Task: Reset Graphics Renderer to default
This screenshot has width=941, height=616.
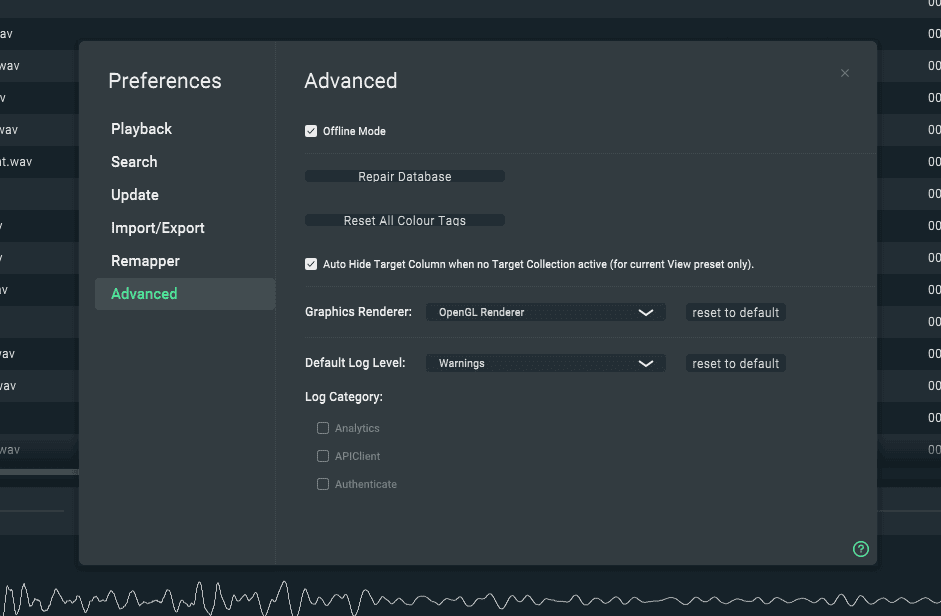Action: pyautogui.click(x=735, y=313)
